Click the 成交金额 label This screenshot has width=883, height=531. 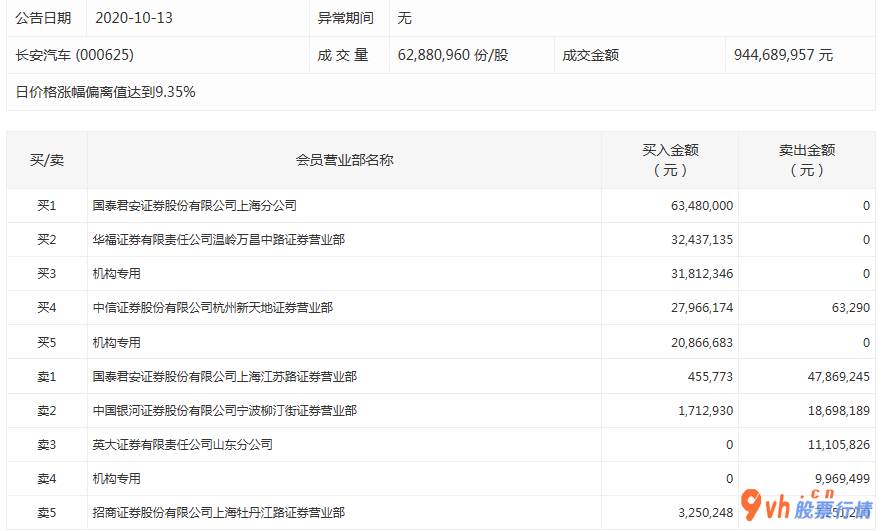coord(591,55)
